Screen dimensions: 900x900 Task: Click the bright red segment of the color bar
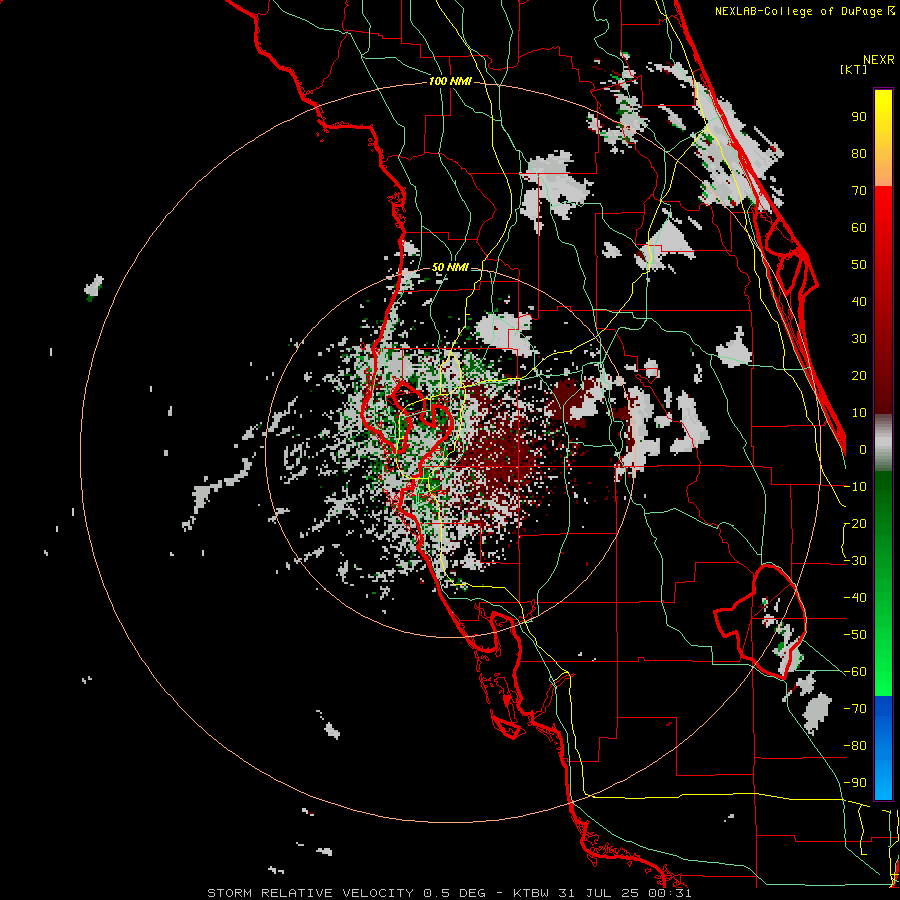[883, 210]
